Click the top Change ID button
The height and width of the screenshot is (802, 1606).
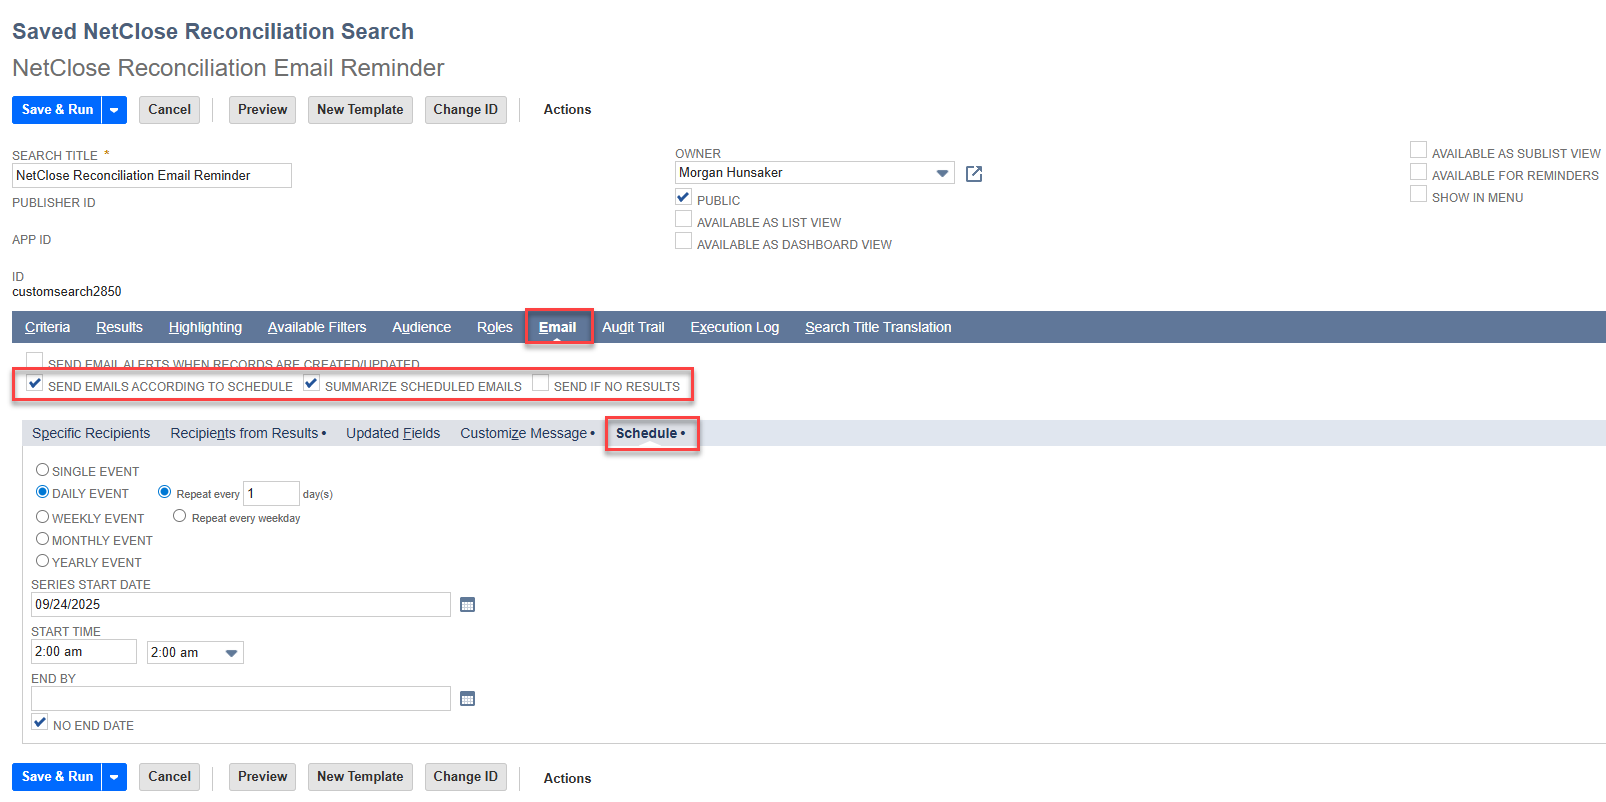[465, 110]
